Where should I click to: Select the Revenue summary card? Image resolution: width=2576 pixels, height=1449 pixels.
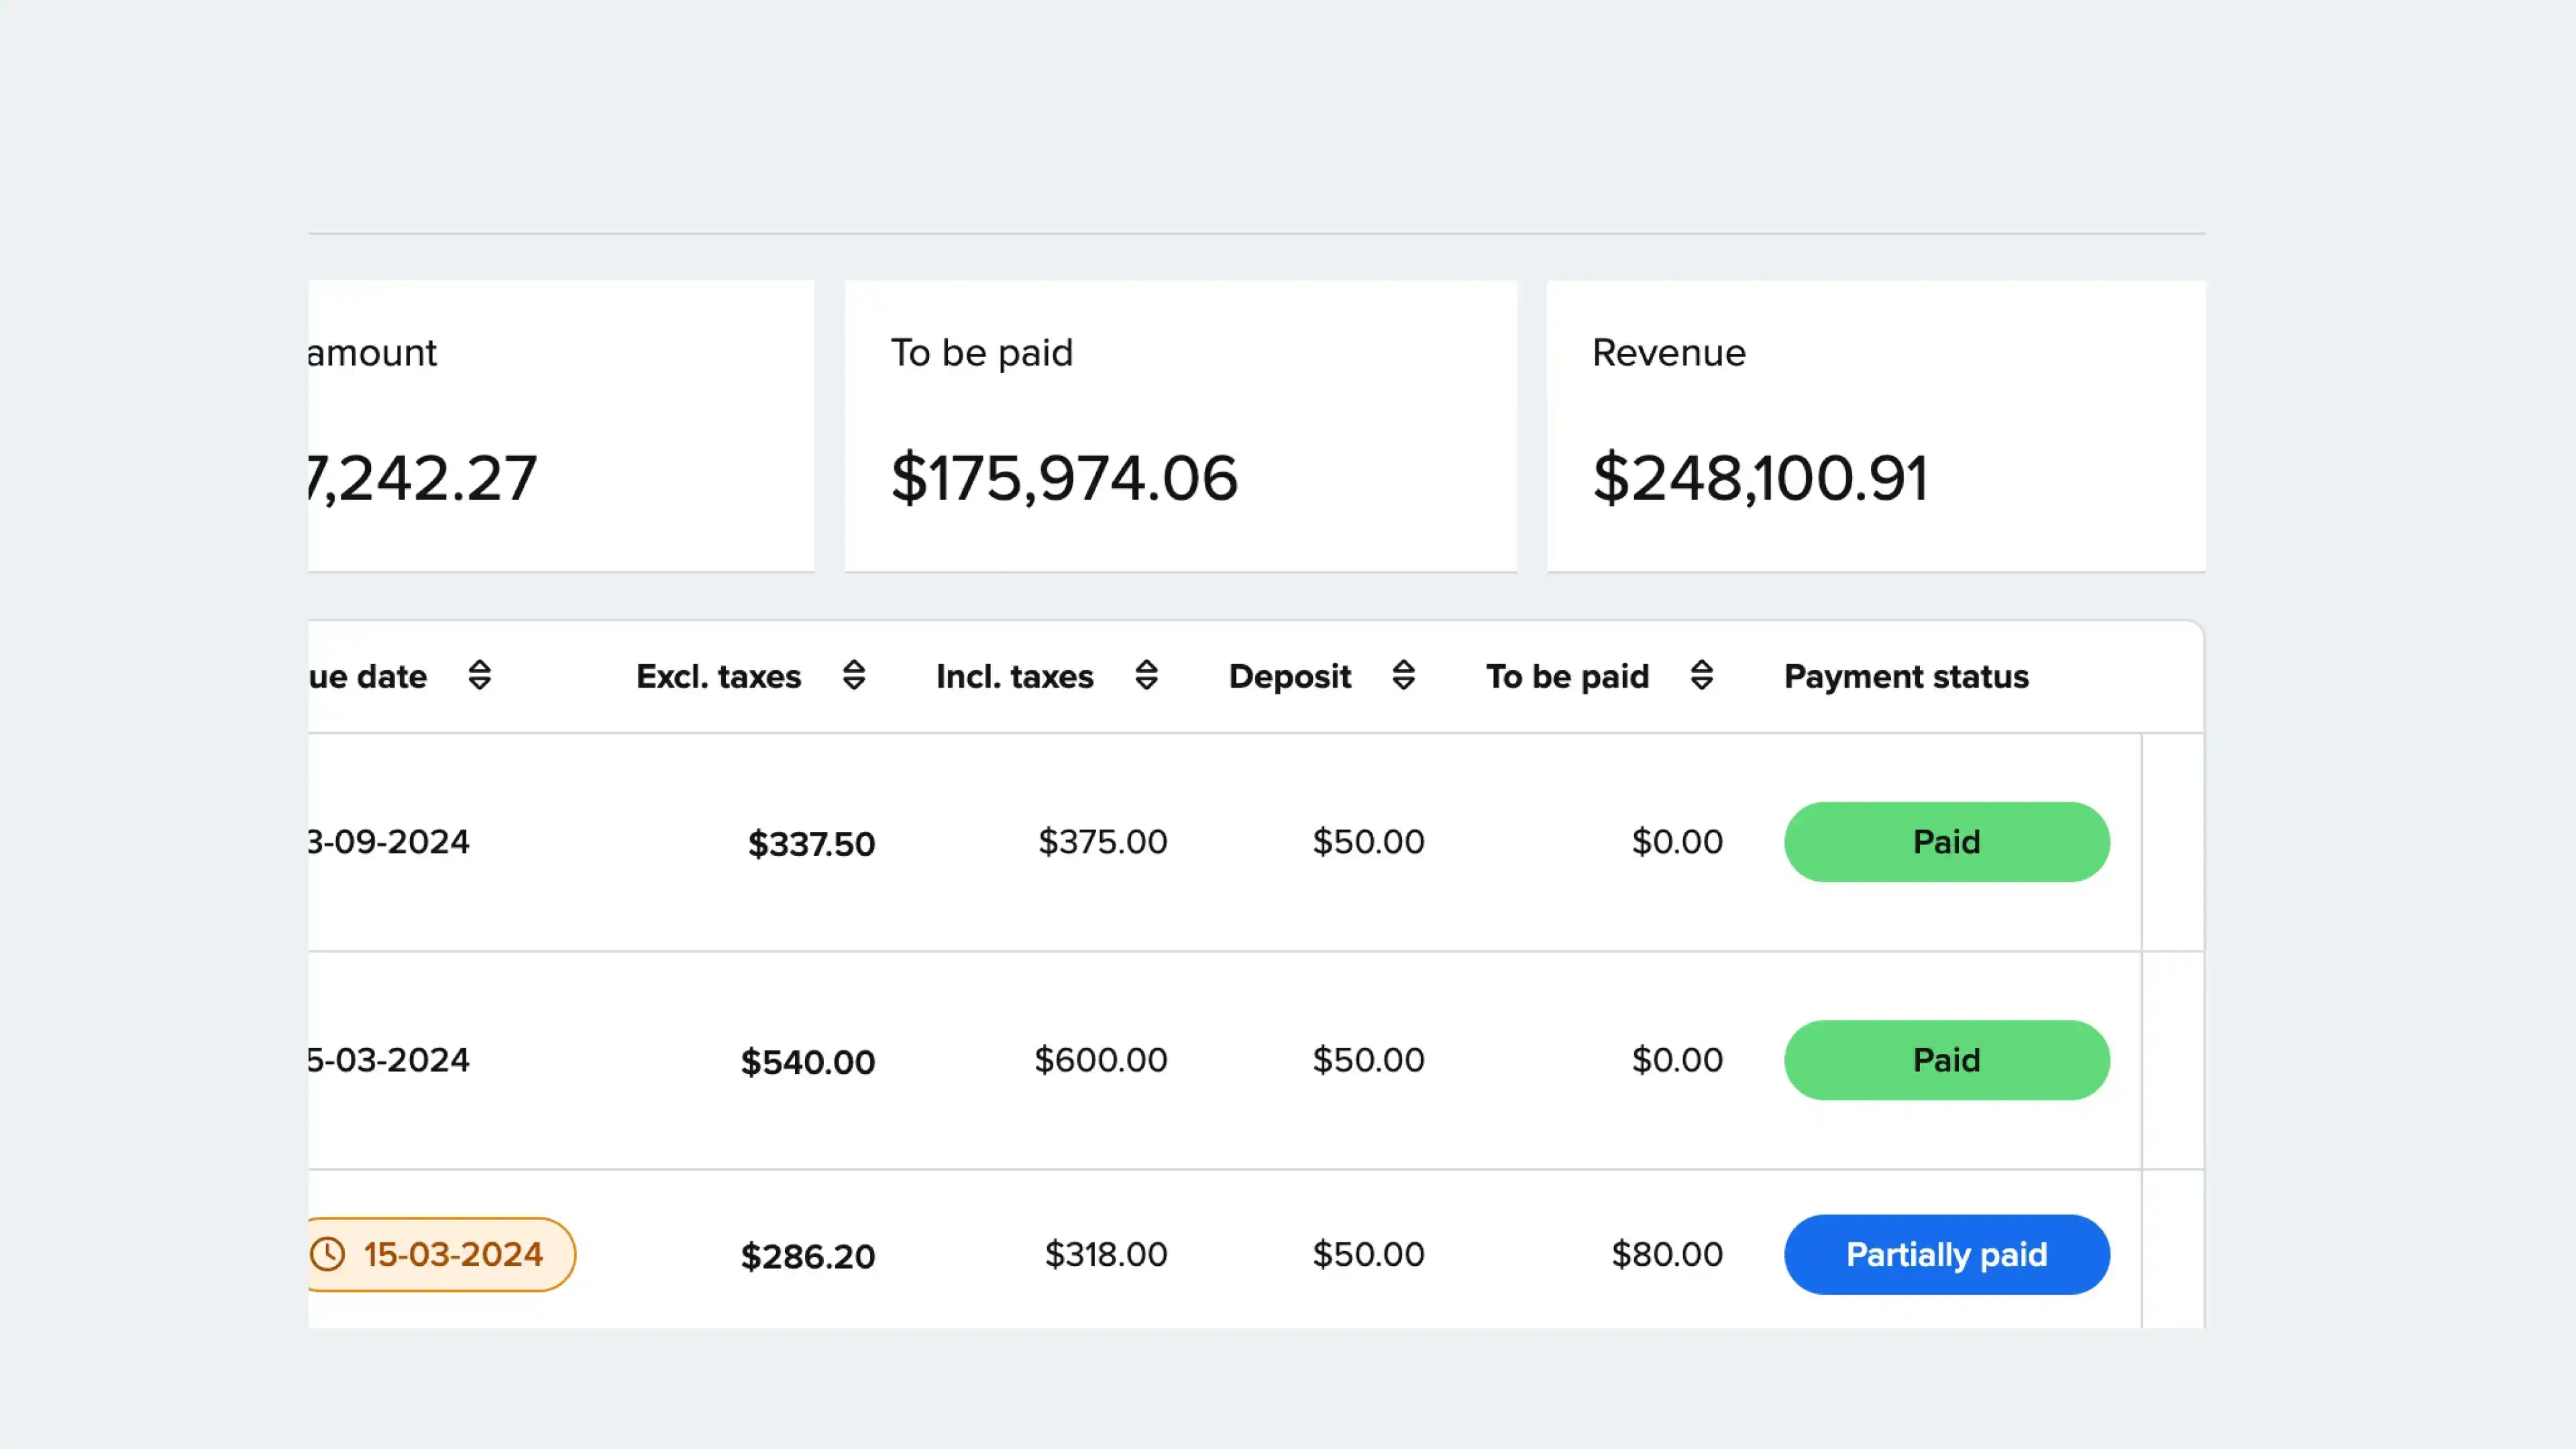1875,426
